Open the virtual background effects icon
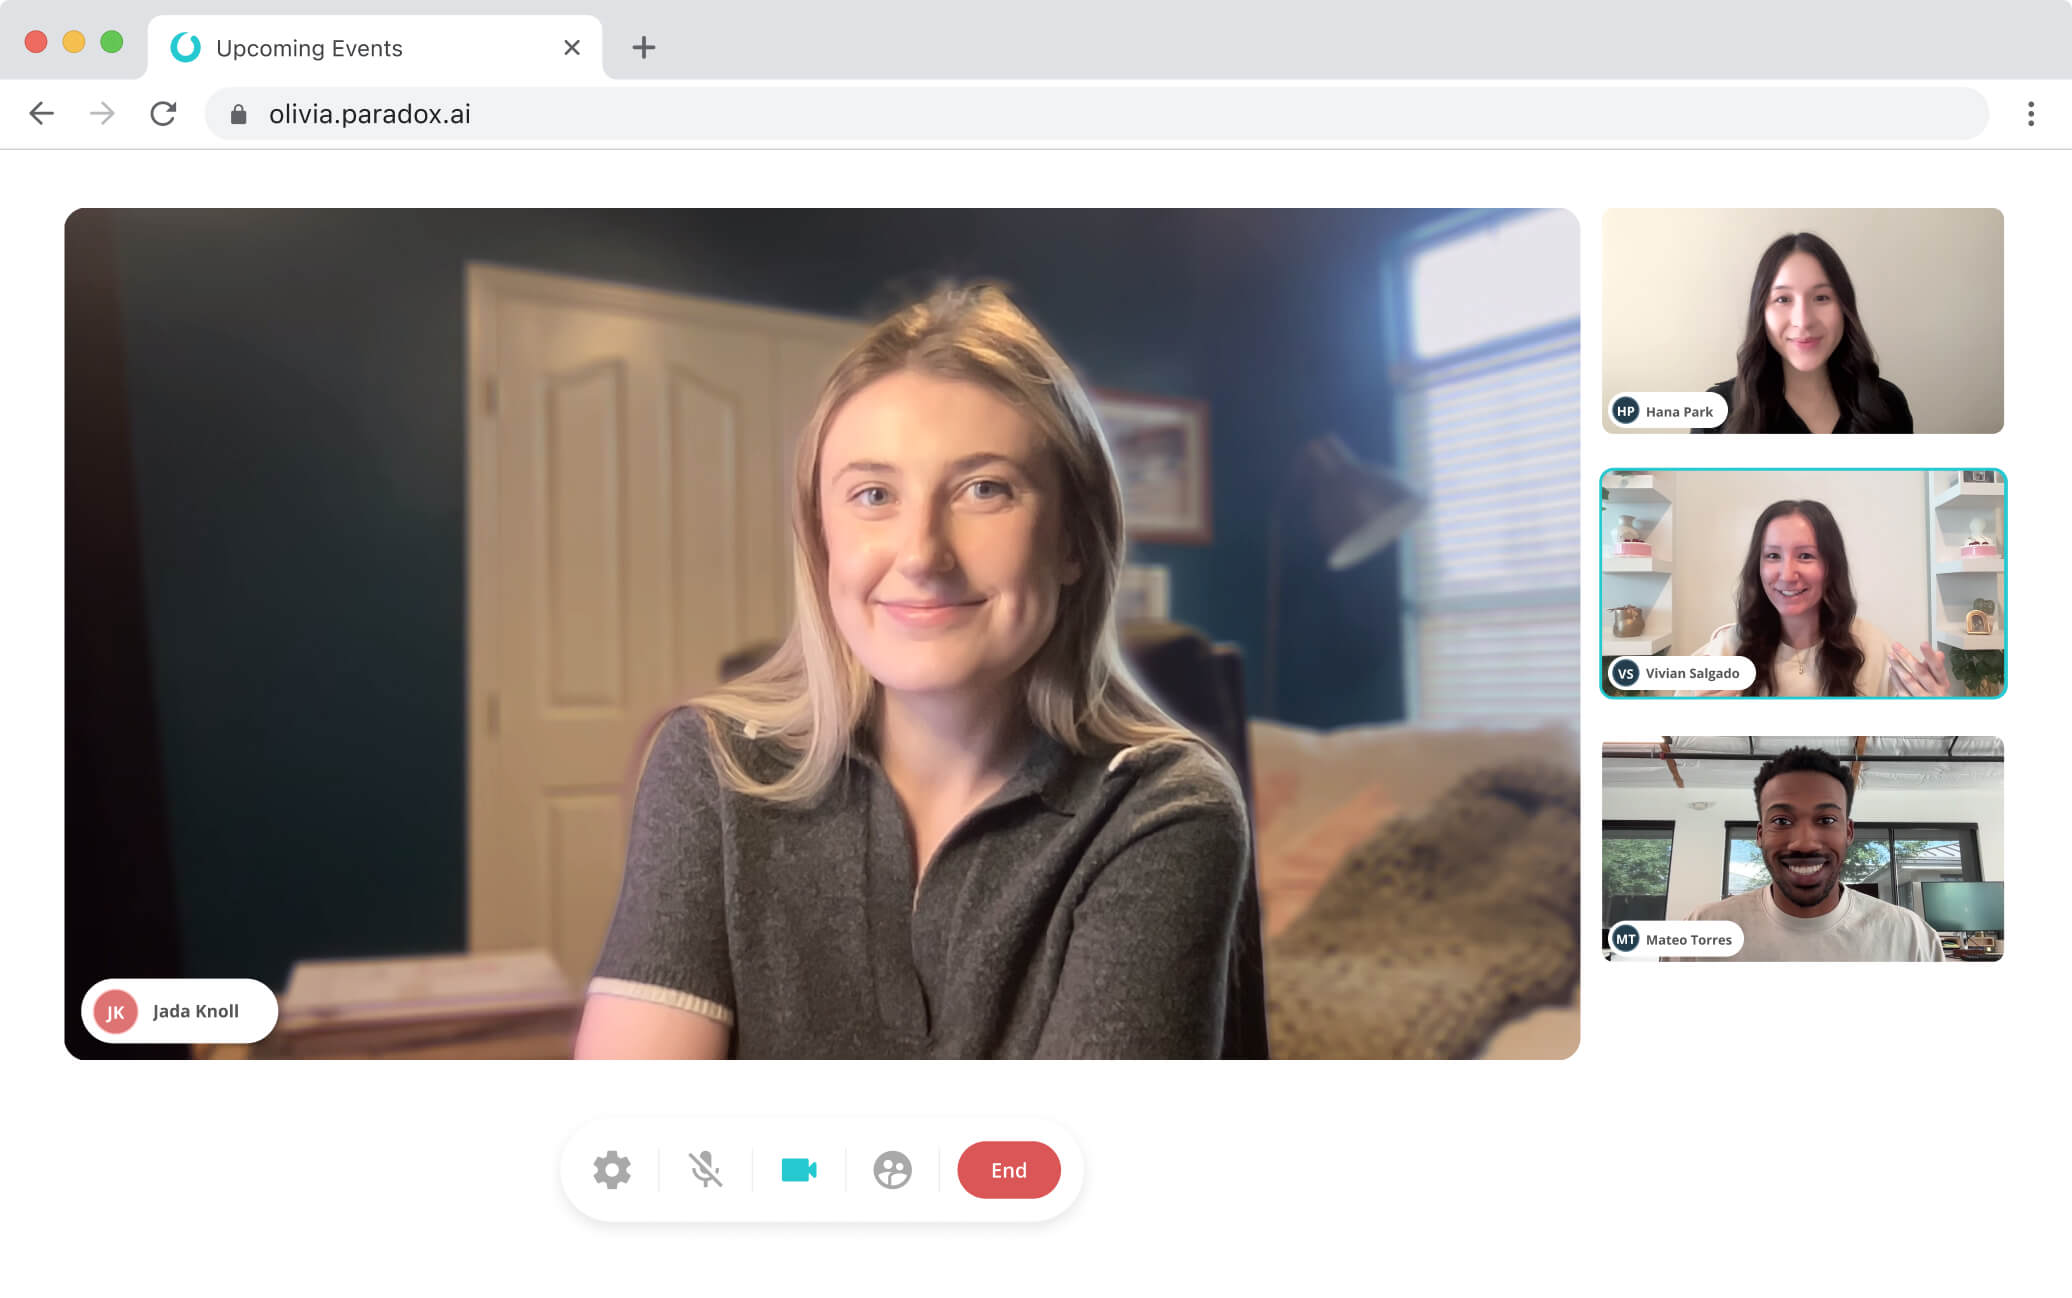This screenshot has width=2072, height=1298. (892, 1169)
